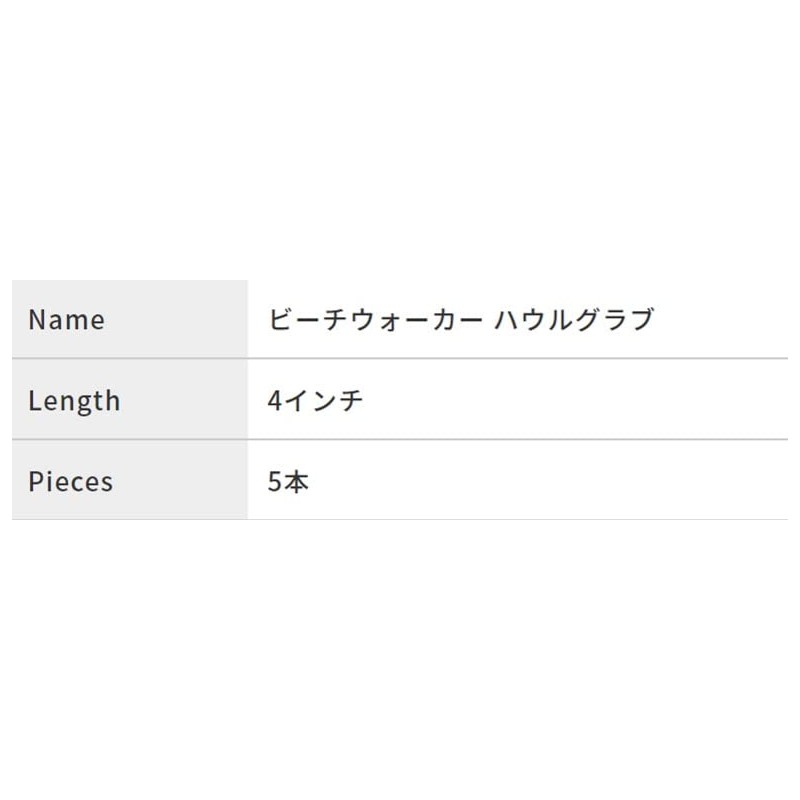The height and width of the screenshot is (800, 800).
Task: Click the digit 5 in the Pieces value
Action: pos(276,482)
